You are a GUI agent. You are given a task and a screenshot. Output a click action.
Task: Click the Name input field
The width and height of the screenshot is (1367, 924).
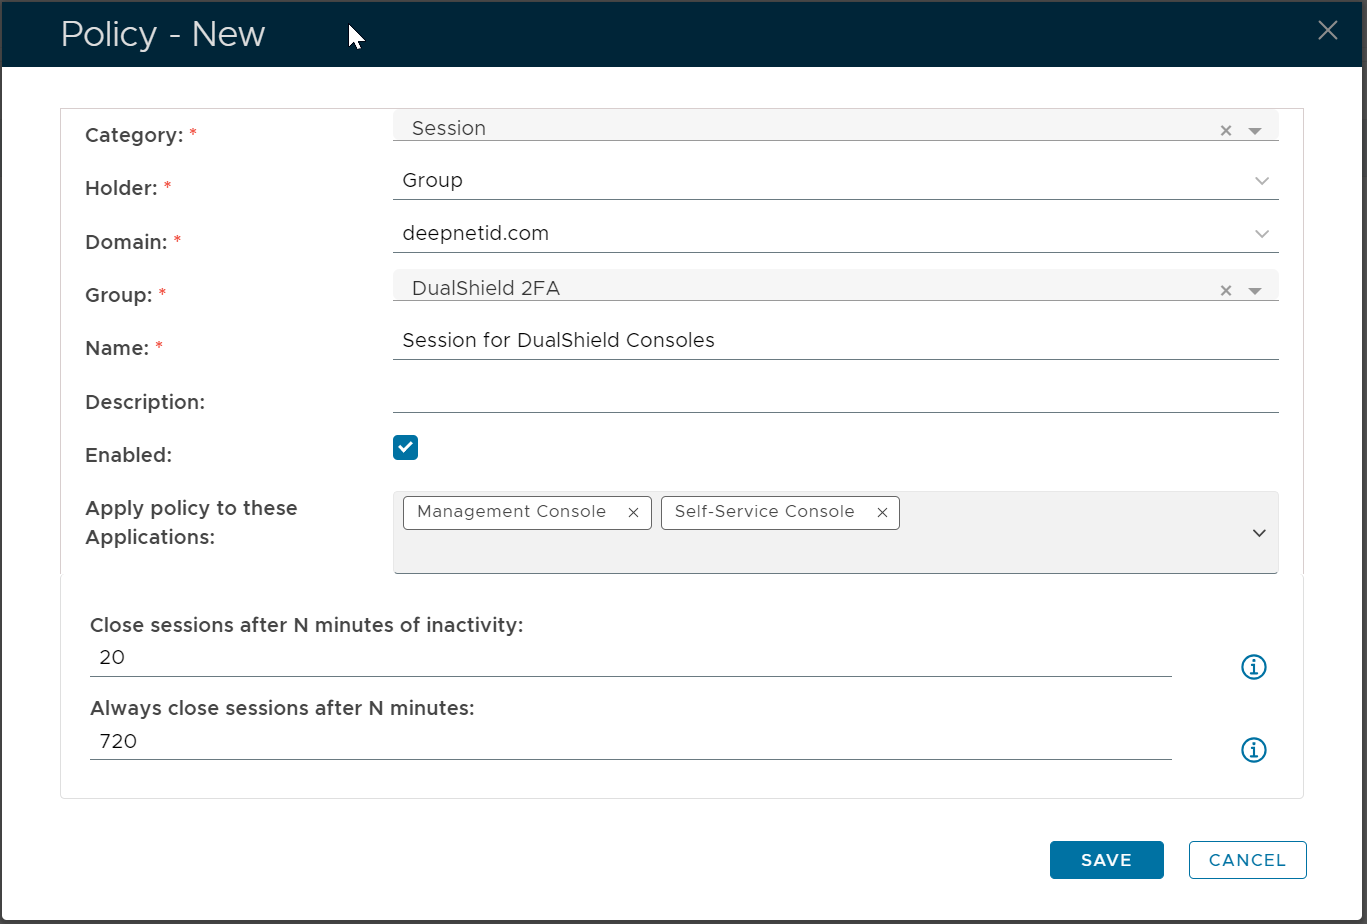834,341
